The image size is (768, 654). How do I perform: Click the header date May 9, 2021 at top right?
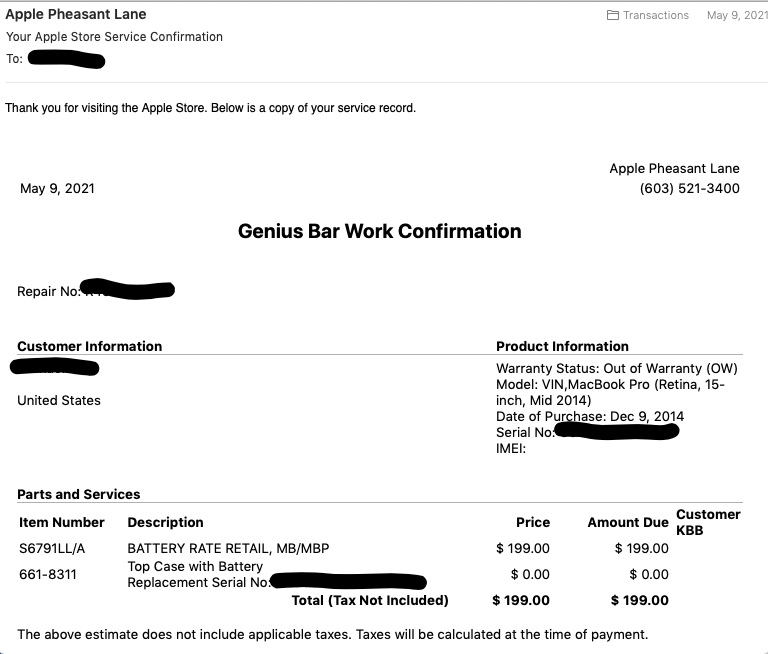coord(737,15)
